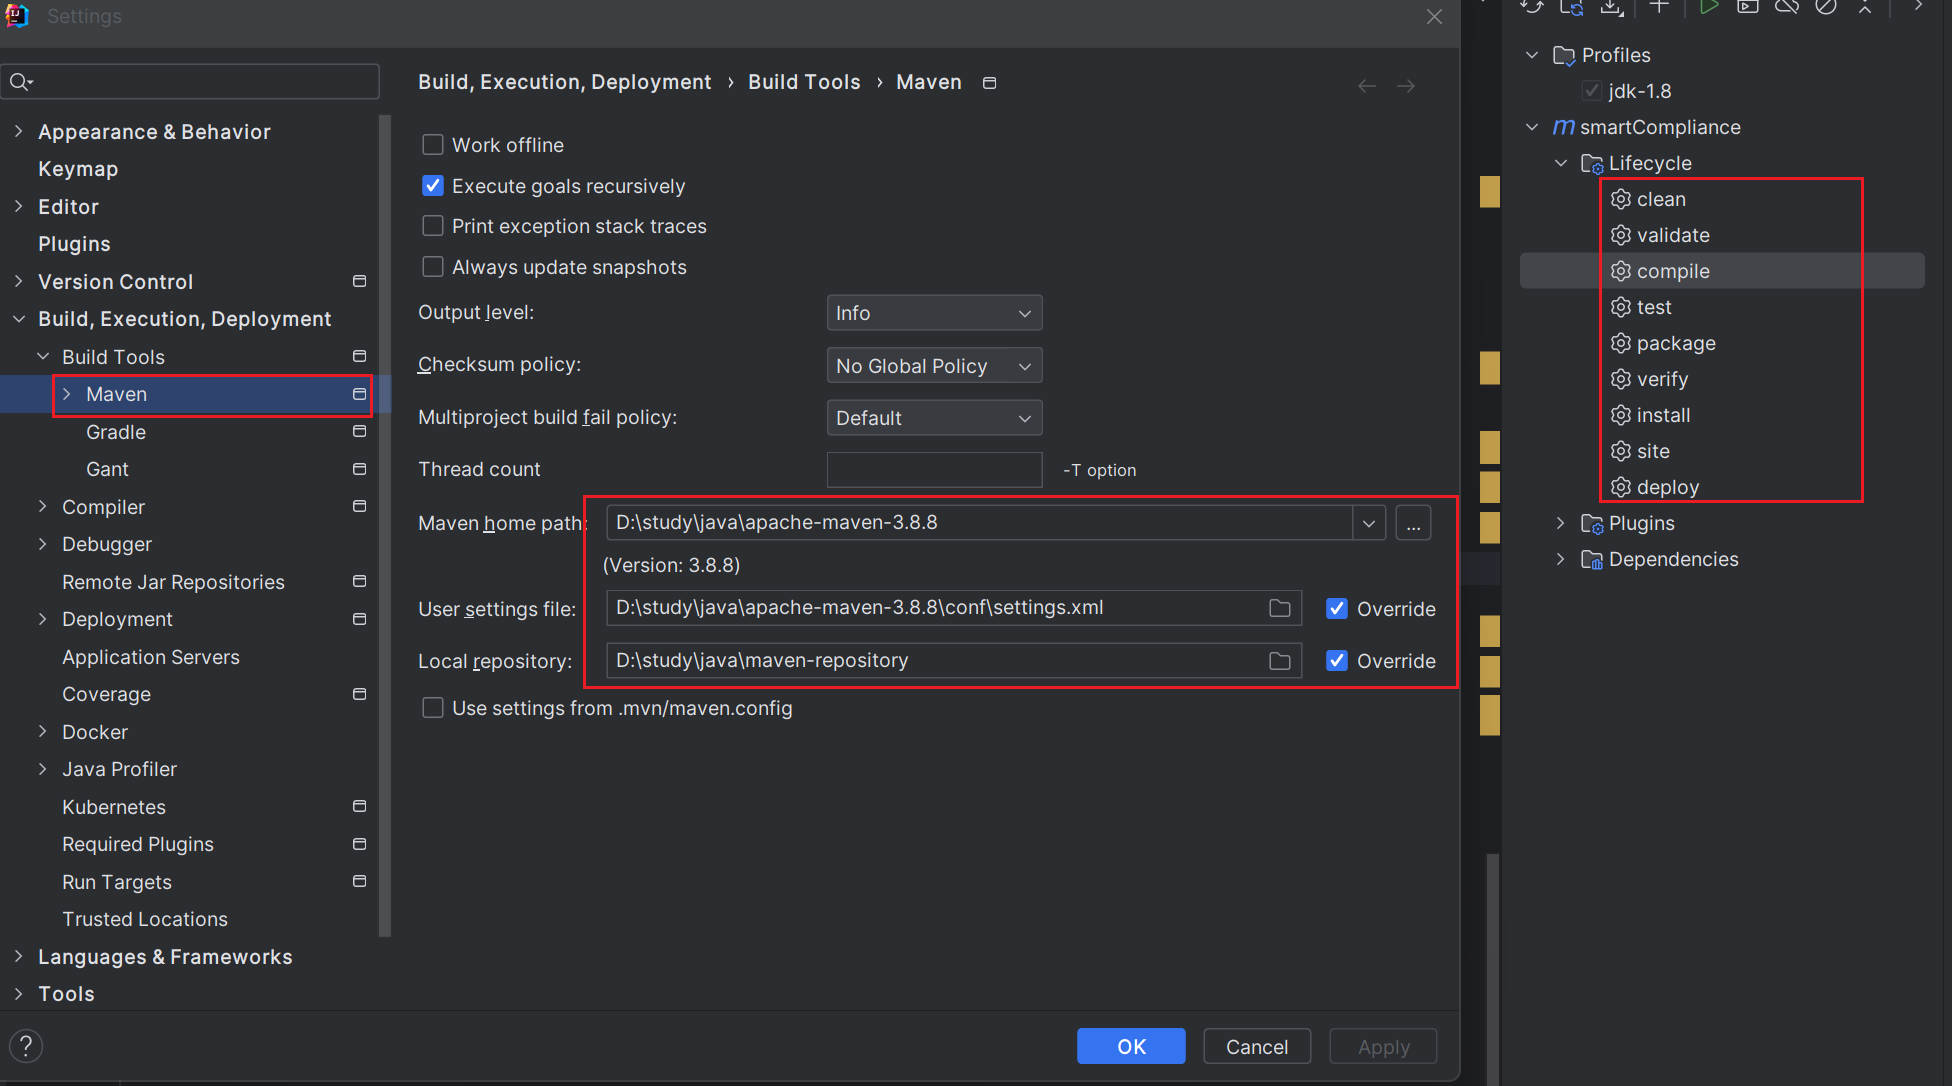This screenshot has height=1086, width=1952.
Task: Click the OK button
Action: pyautogui.click(x=1131, y=1046)
